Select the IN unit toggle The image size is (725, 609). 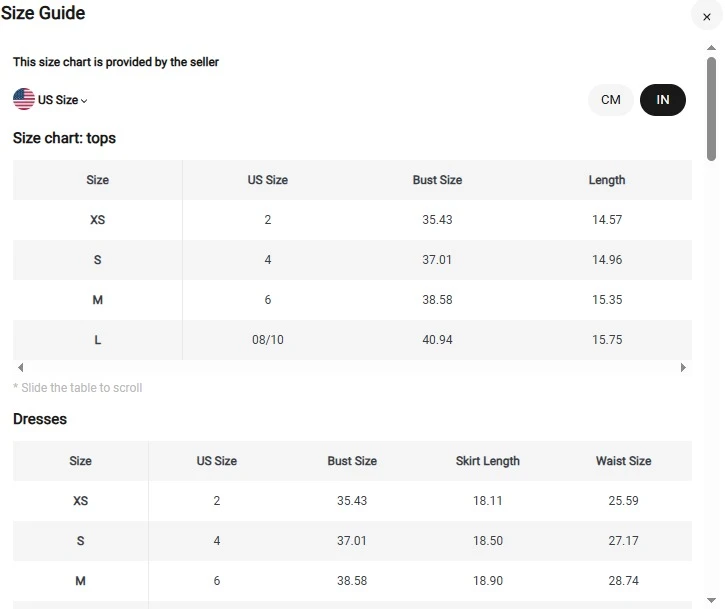point(662,100)
